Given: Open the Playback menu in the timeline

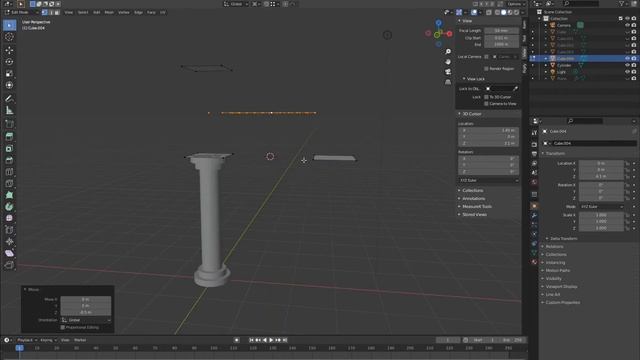Looking at the screenshot, I should click(x=27, y=340).
